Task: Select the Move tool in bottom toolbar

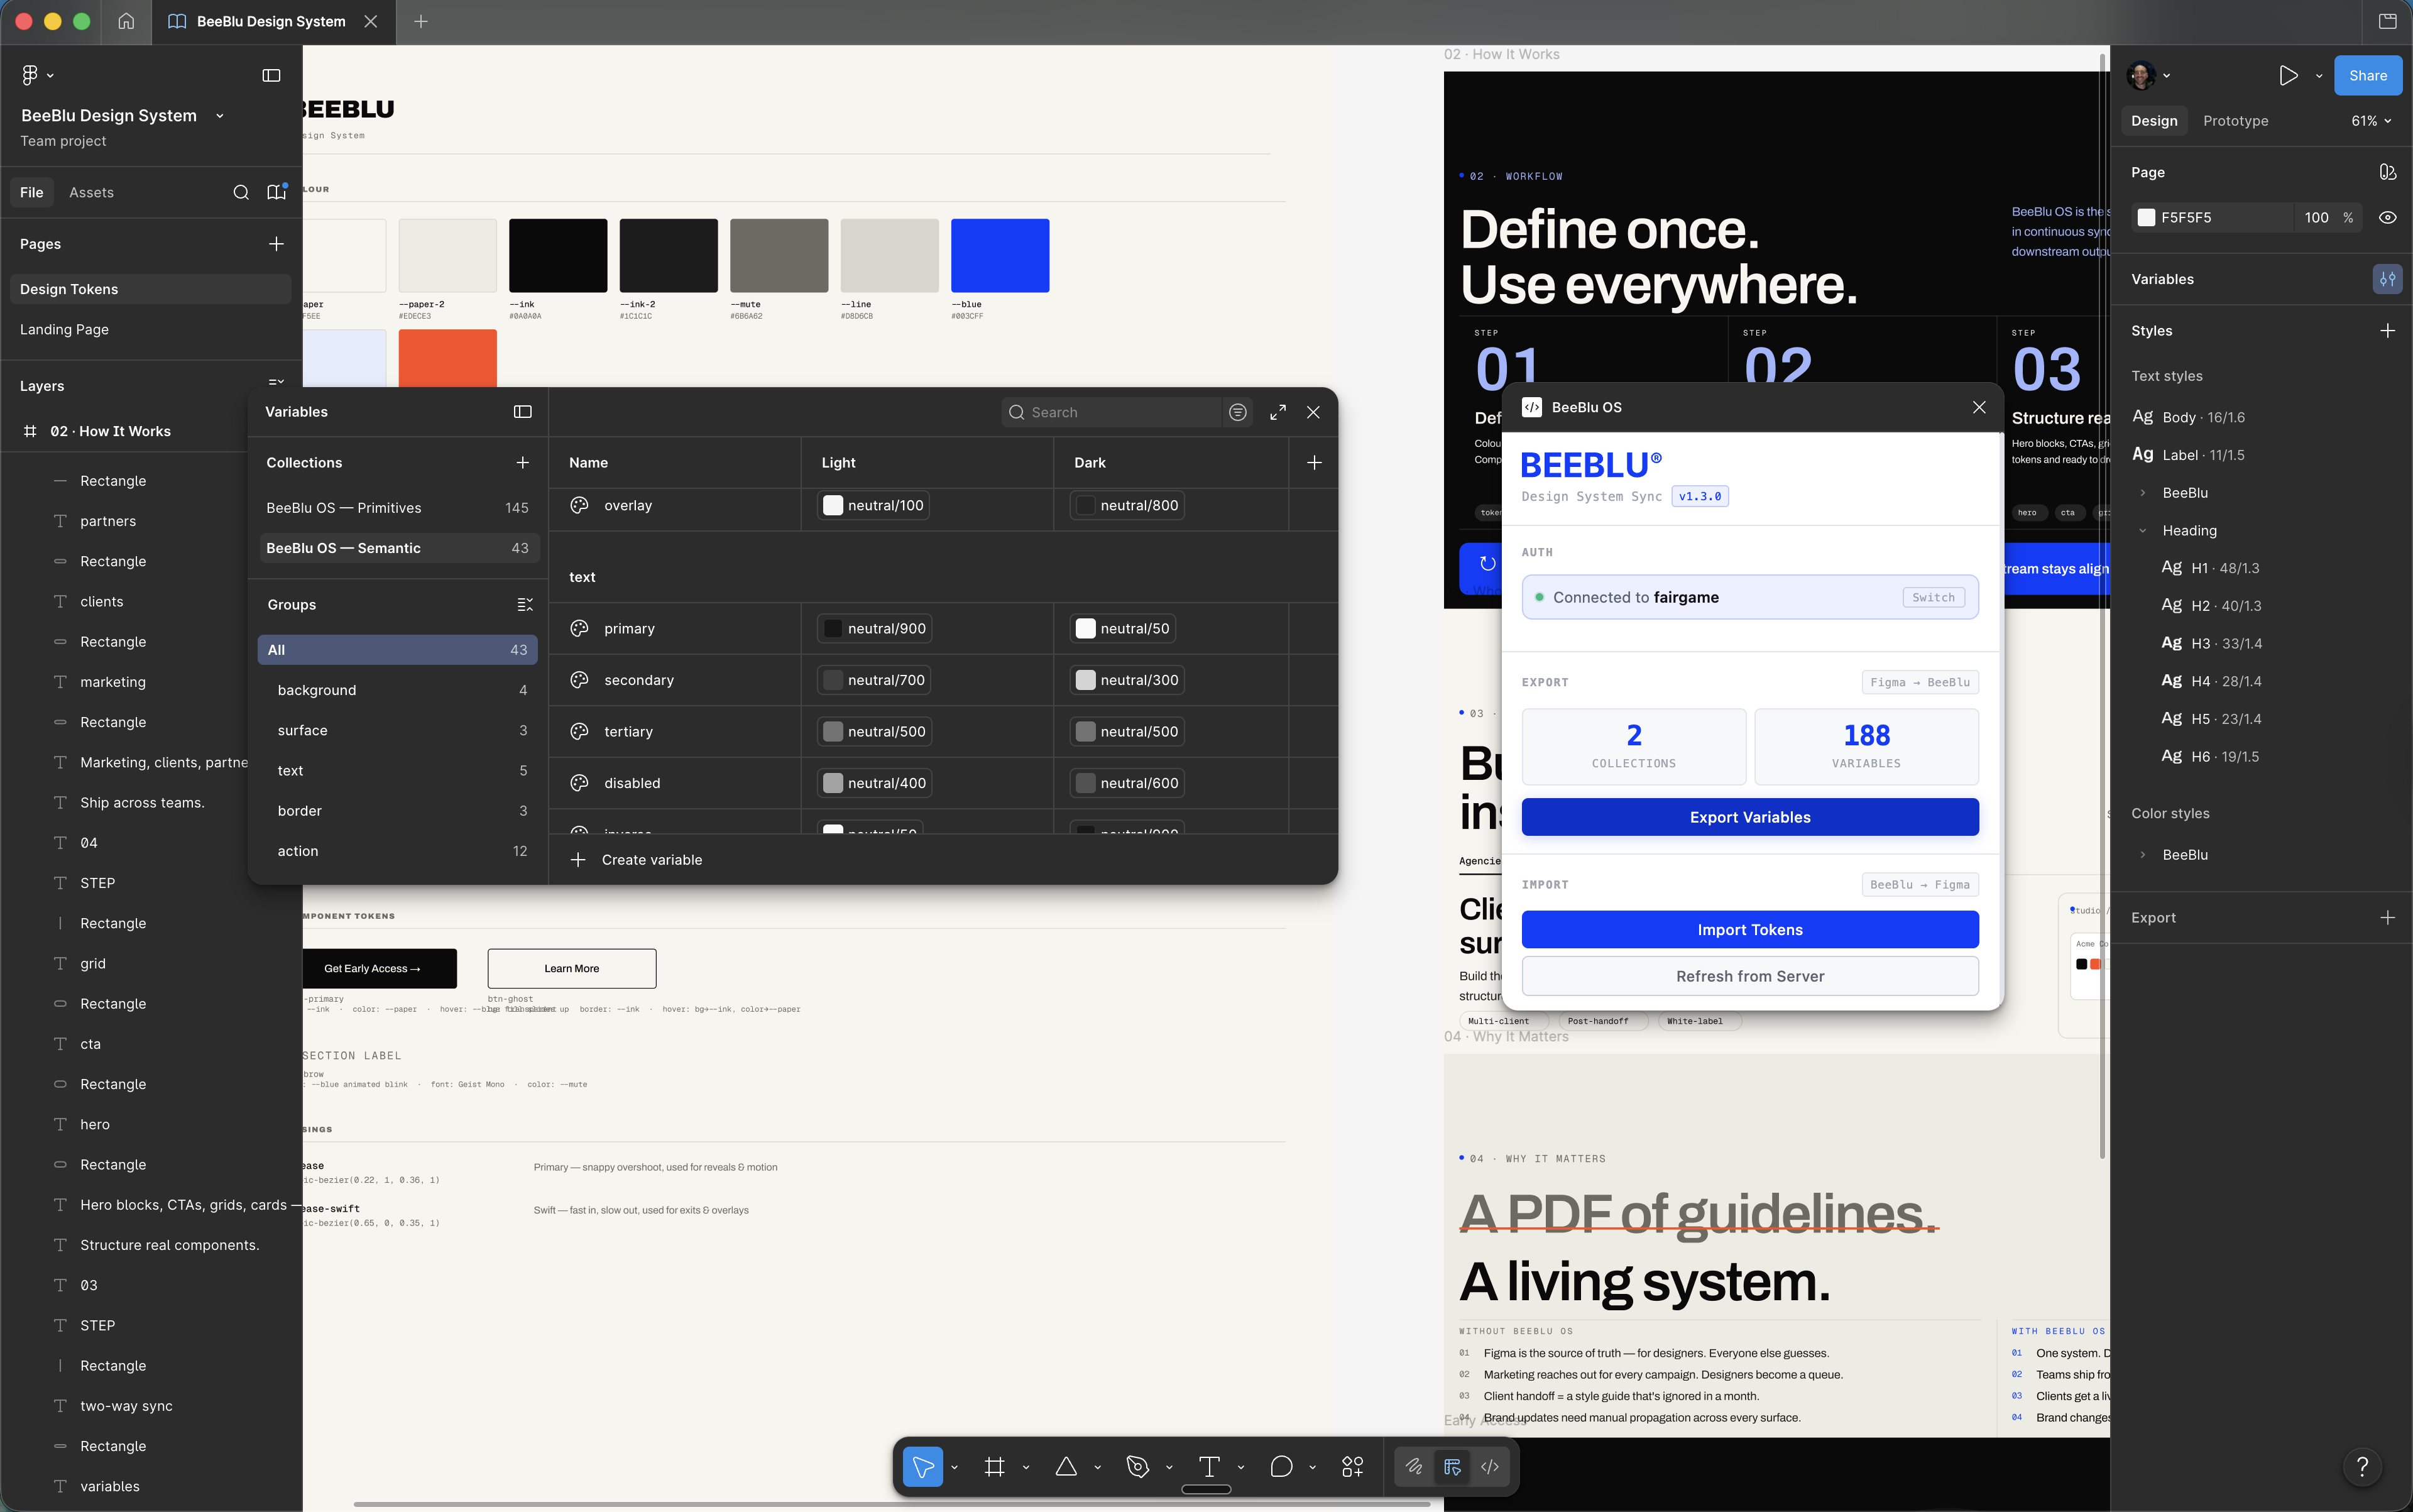Action: [x=923, y=1467]
